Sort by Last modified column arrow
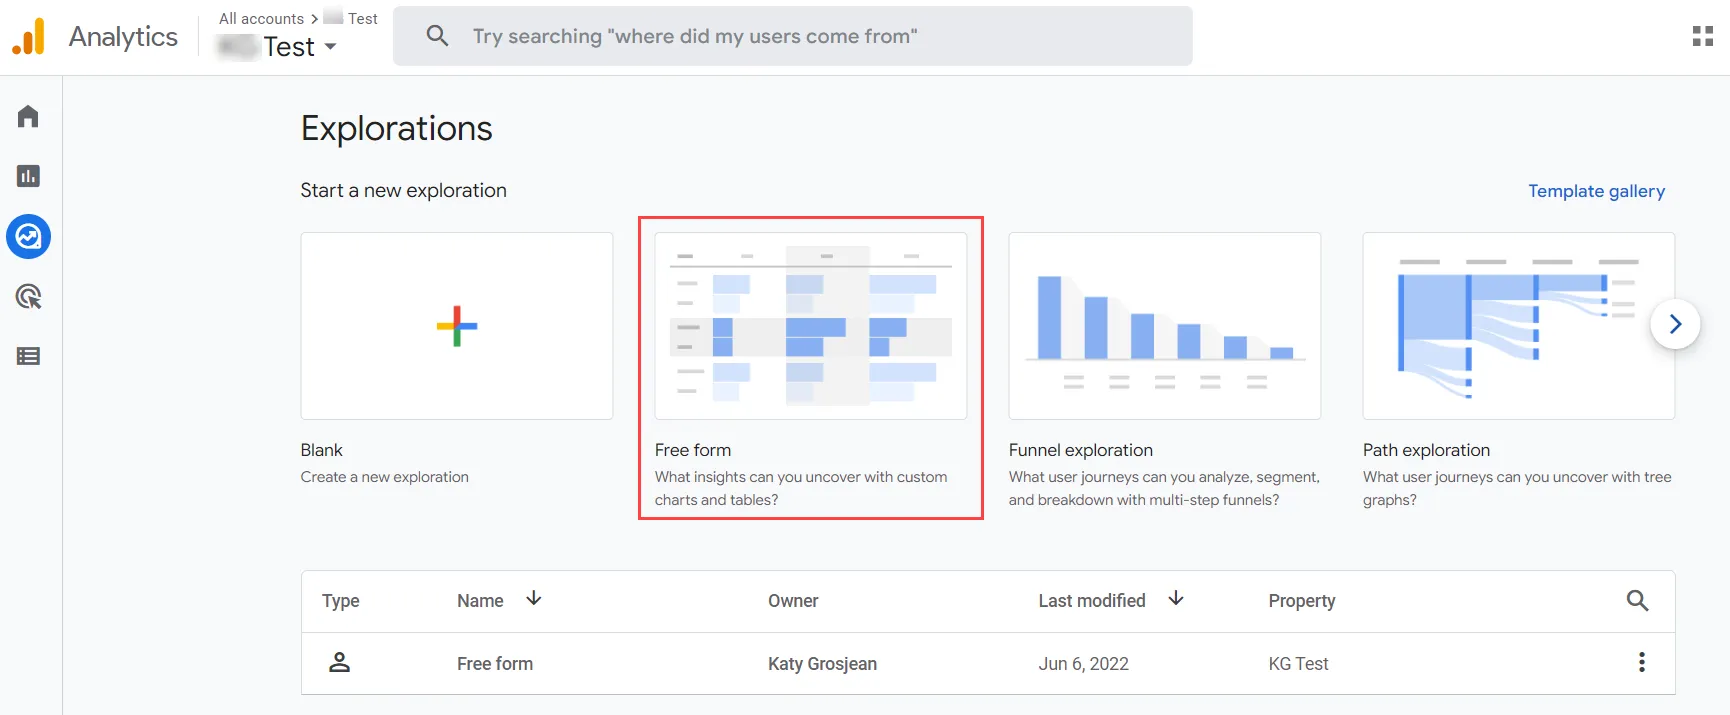The width and height of the screenshot is (1730, 715). [1176, 598]
